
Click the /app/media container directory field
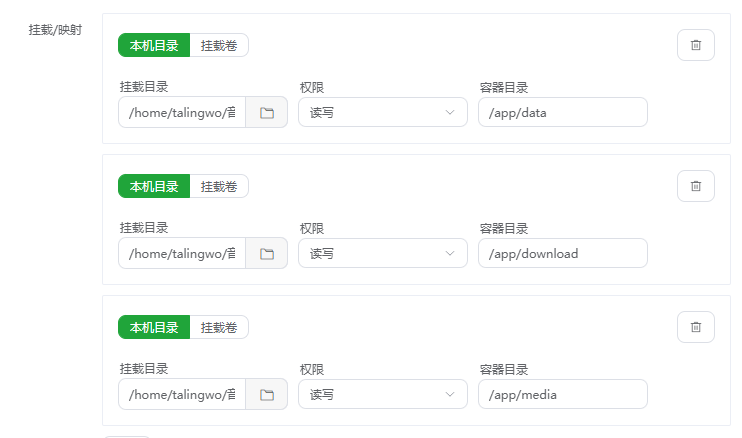click(562, 395)
